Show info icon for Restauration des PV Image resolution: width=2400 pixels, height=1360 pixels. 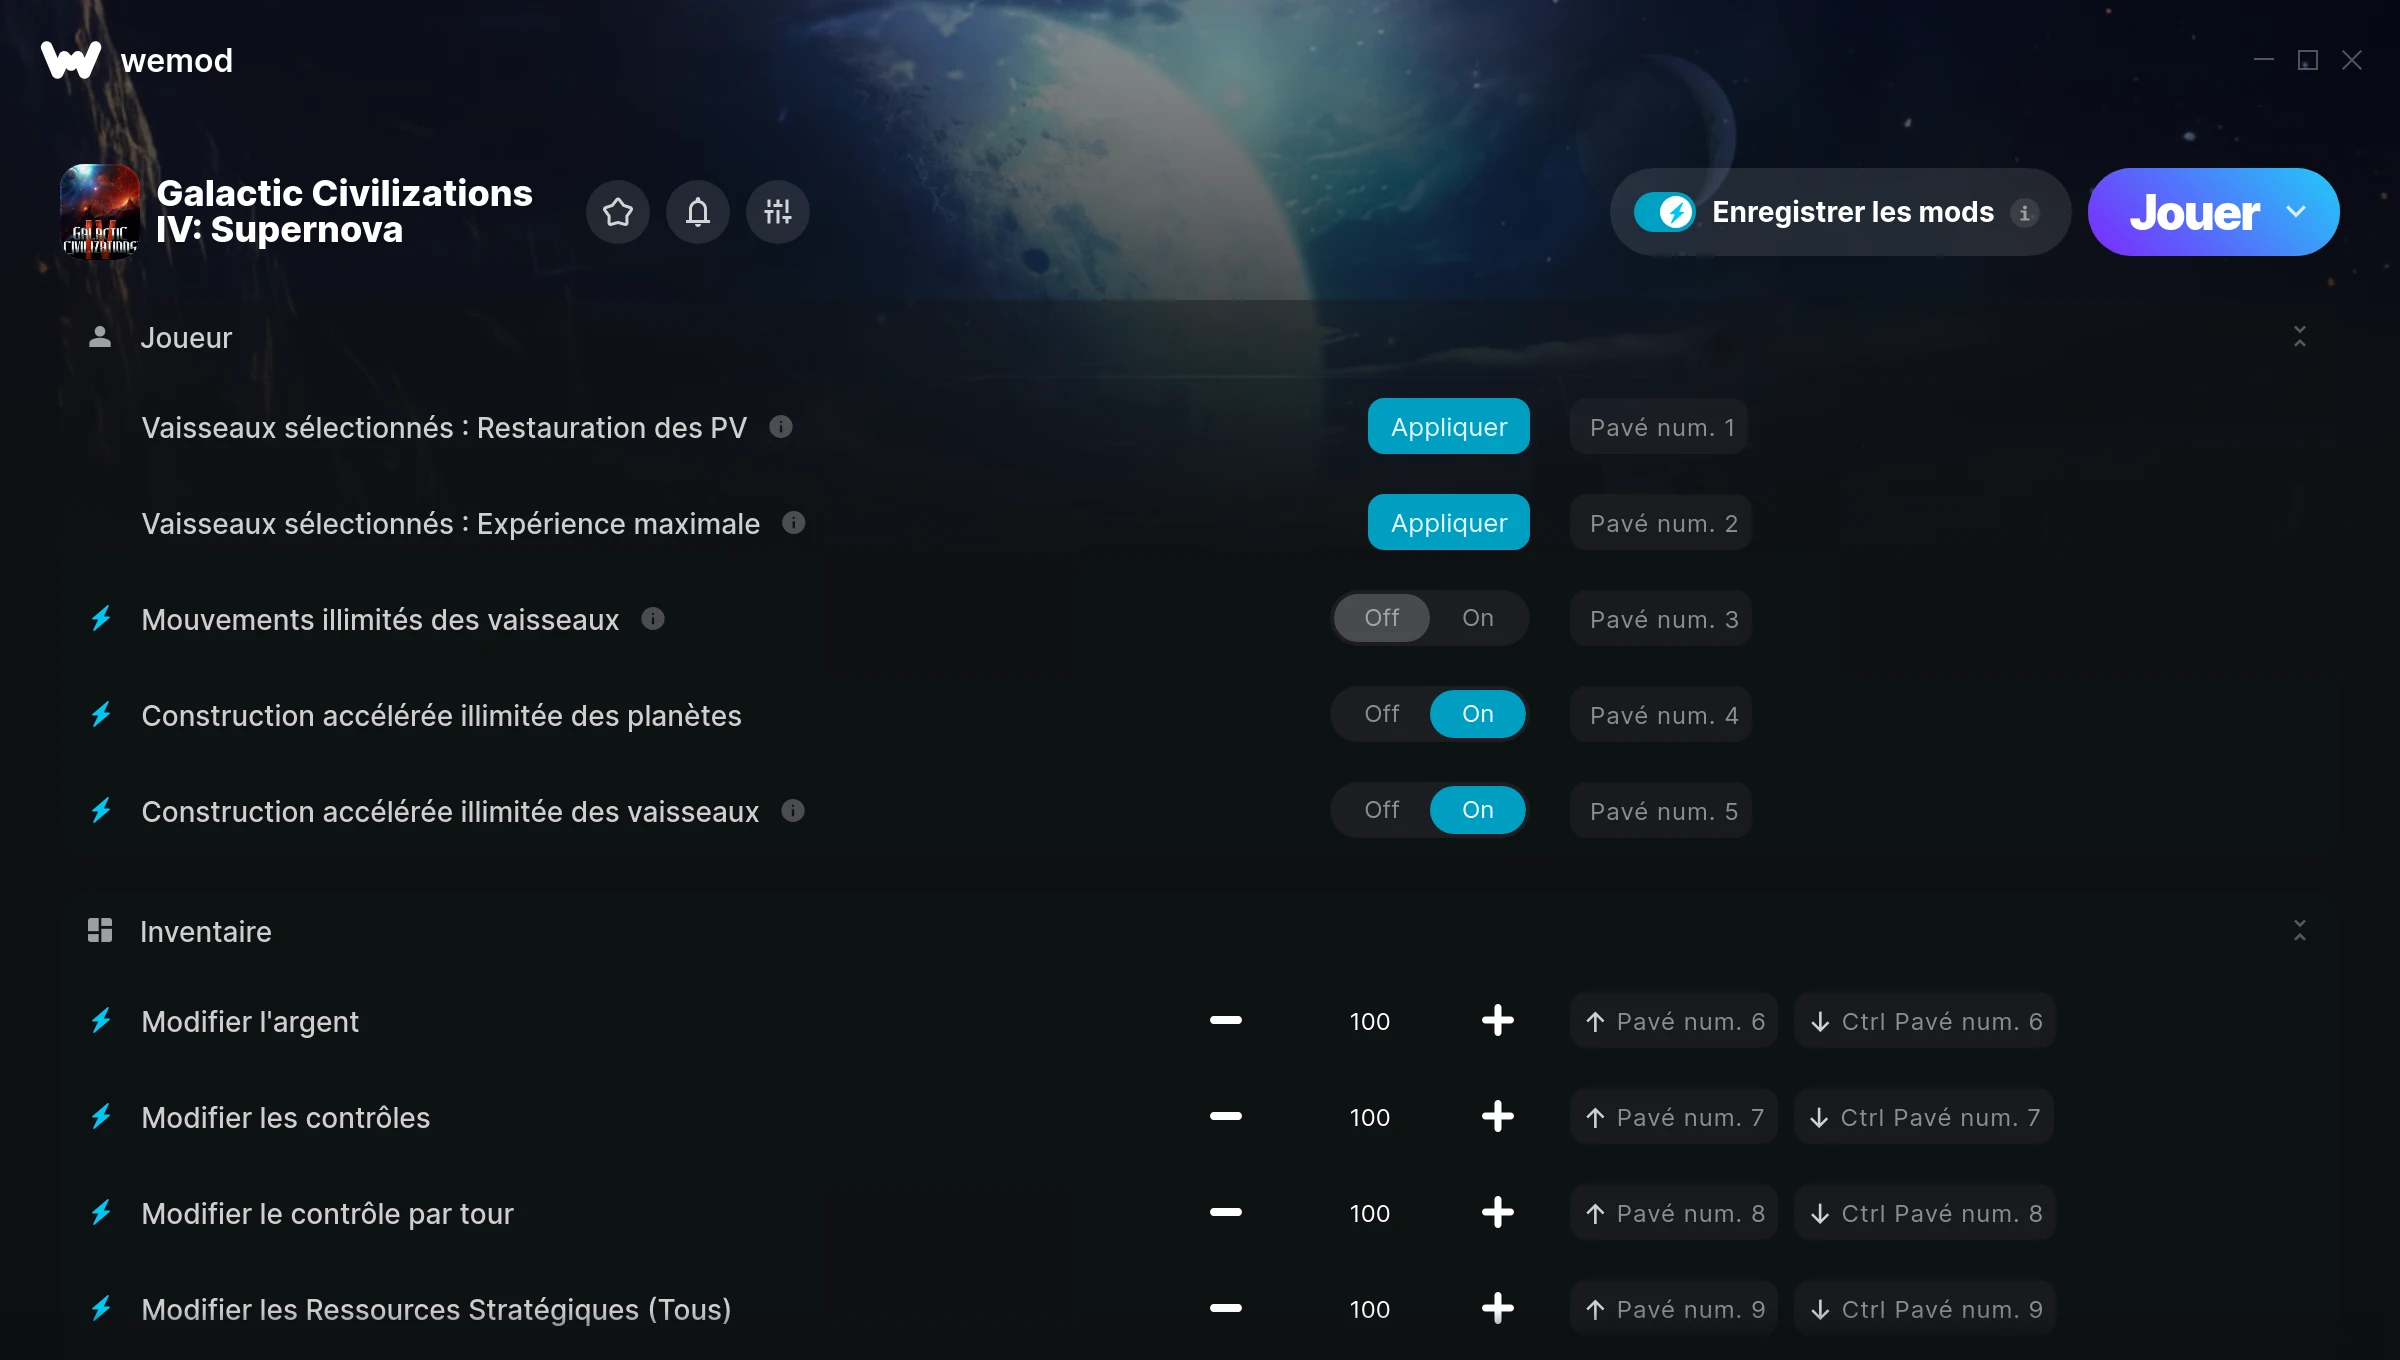click(x=781, y=427)
